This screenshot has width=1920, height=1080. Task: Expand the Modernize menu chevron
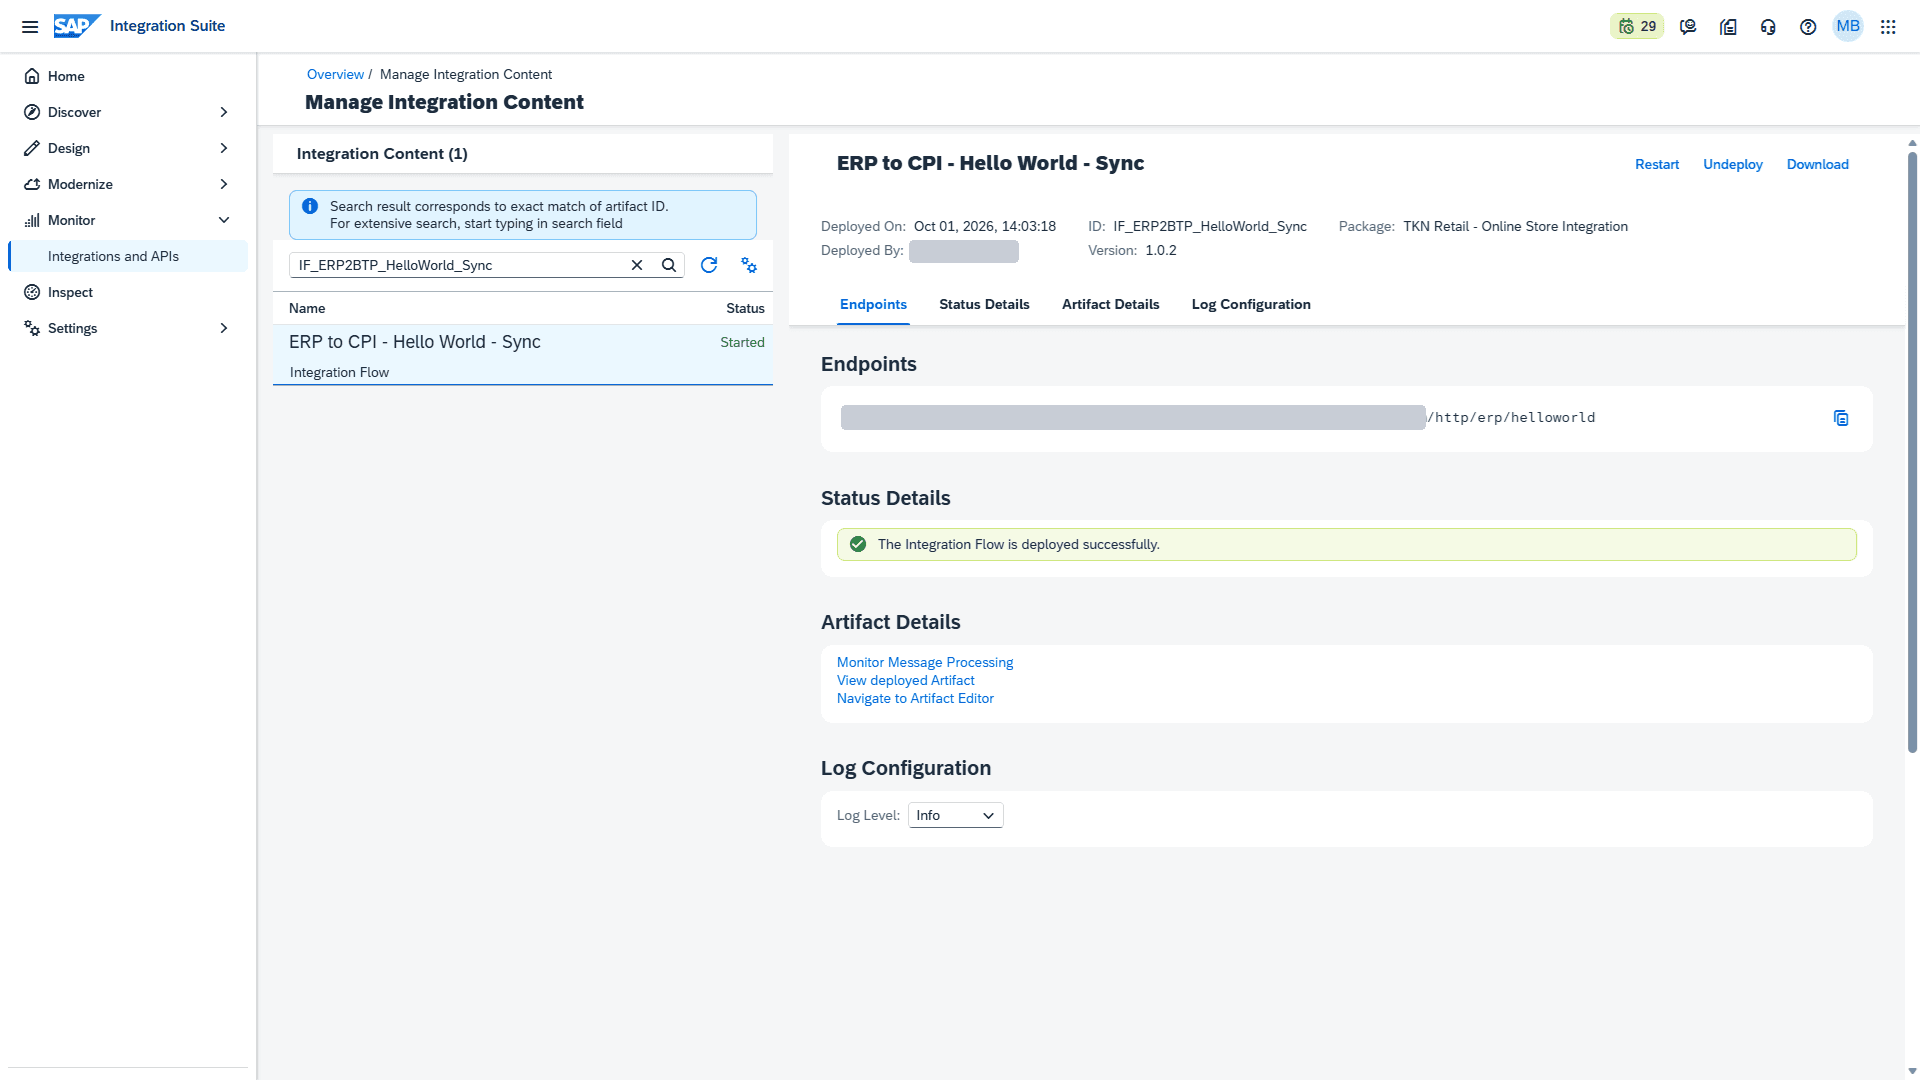[224, 184]
